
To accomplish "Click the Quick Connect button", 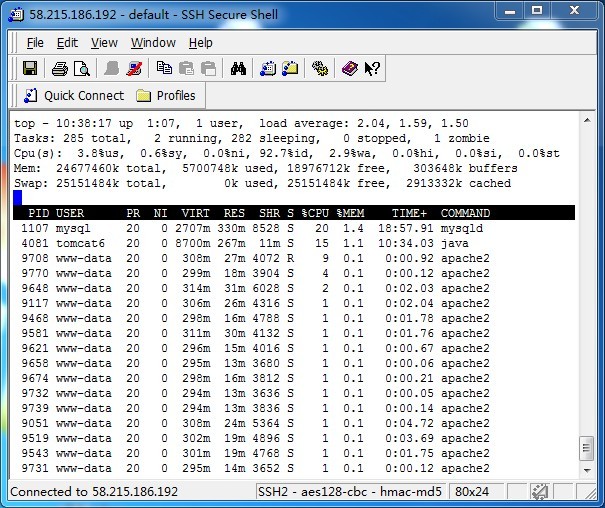I will pos(74,96).
